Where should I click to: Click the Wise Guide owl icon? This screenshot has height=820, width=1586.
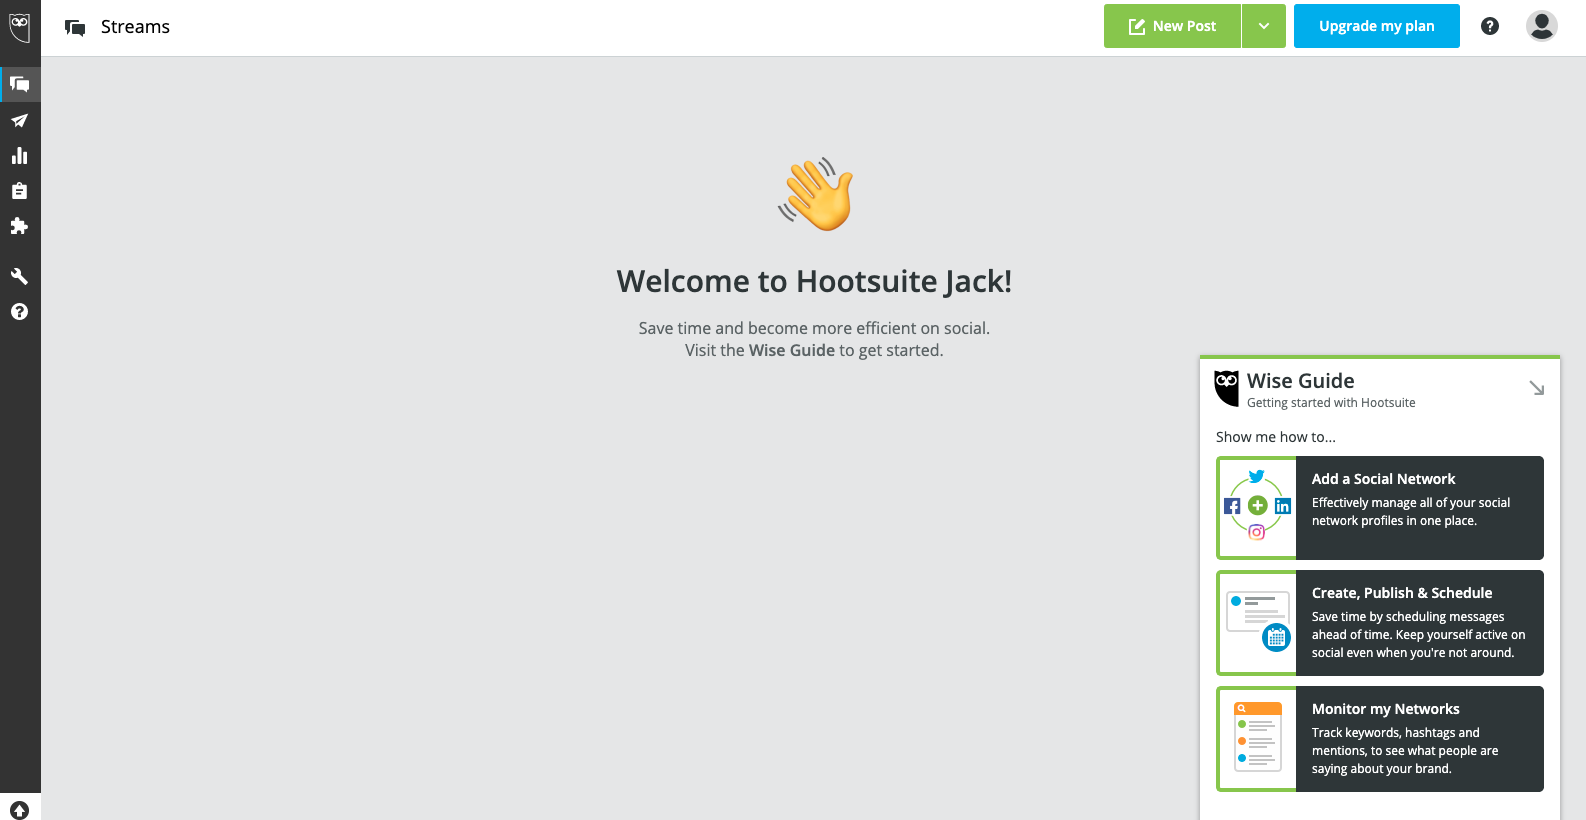point(1227,388)
